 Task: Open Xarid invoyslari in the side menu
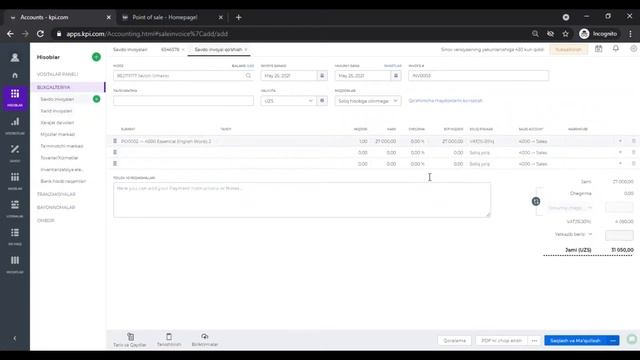coord(56,111)
